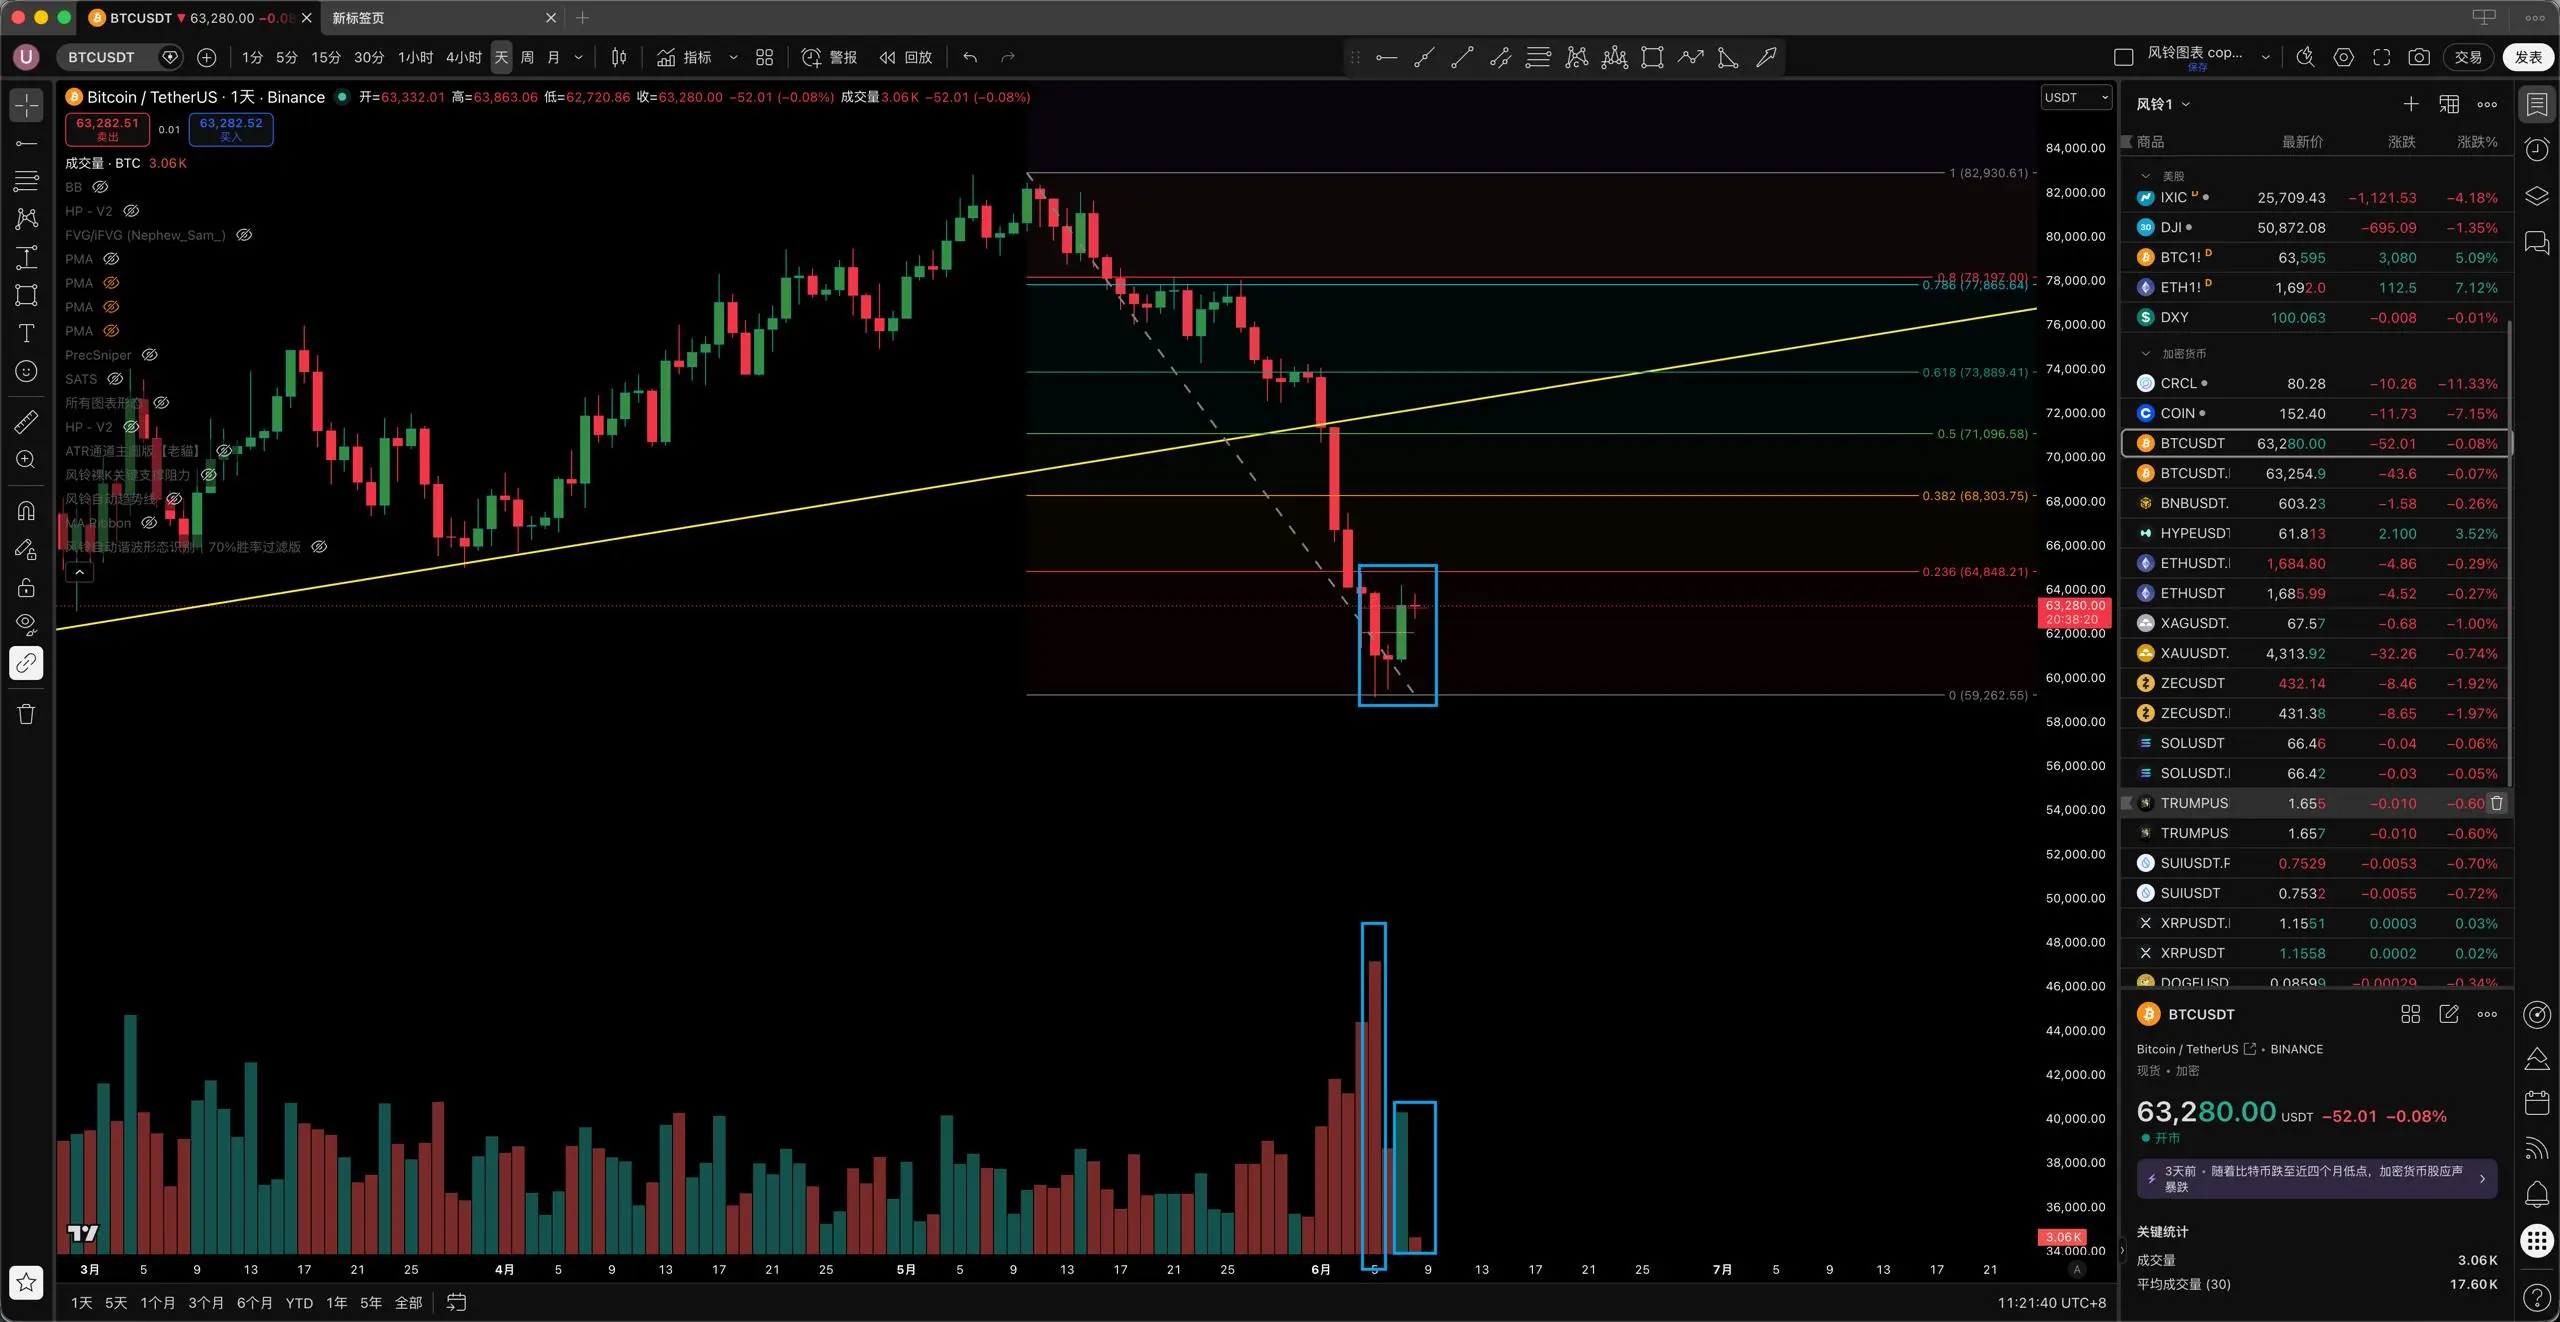Undo the last chart action
This screenshot has height=1322, width=2560.
click(x=970, y=57)
